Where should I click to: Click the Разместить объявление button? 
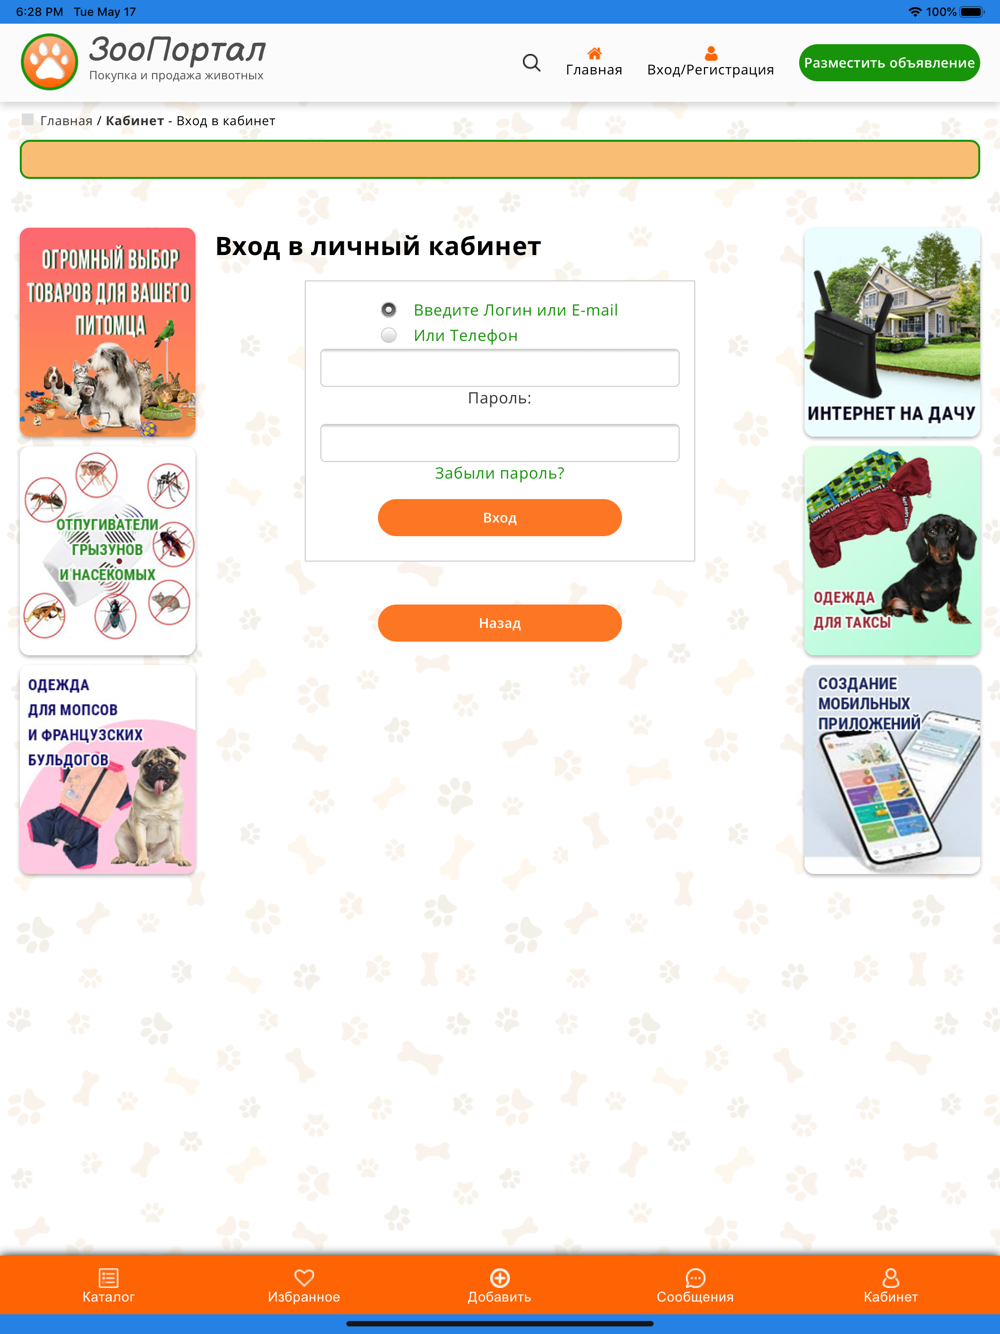click(x=889, y=63)
